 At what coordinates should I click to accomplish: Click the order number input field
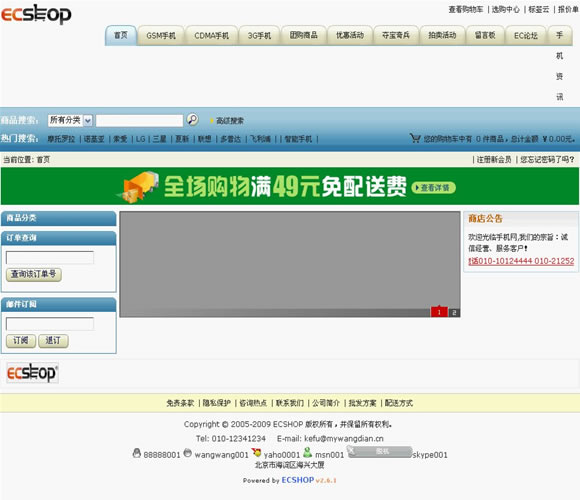[x=50, y=257]
